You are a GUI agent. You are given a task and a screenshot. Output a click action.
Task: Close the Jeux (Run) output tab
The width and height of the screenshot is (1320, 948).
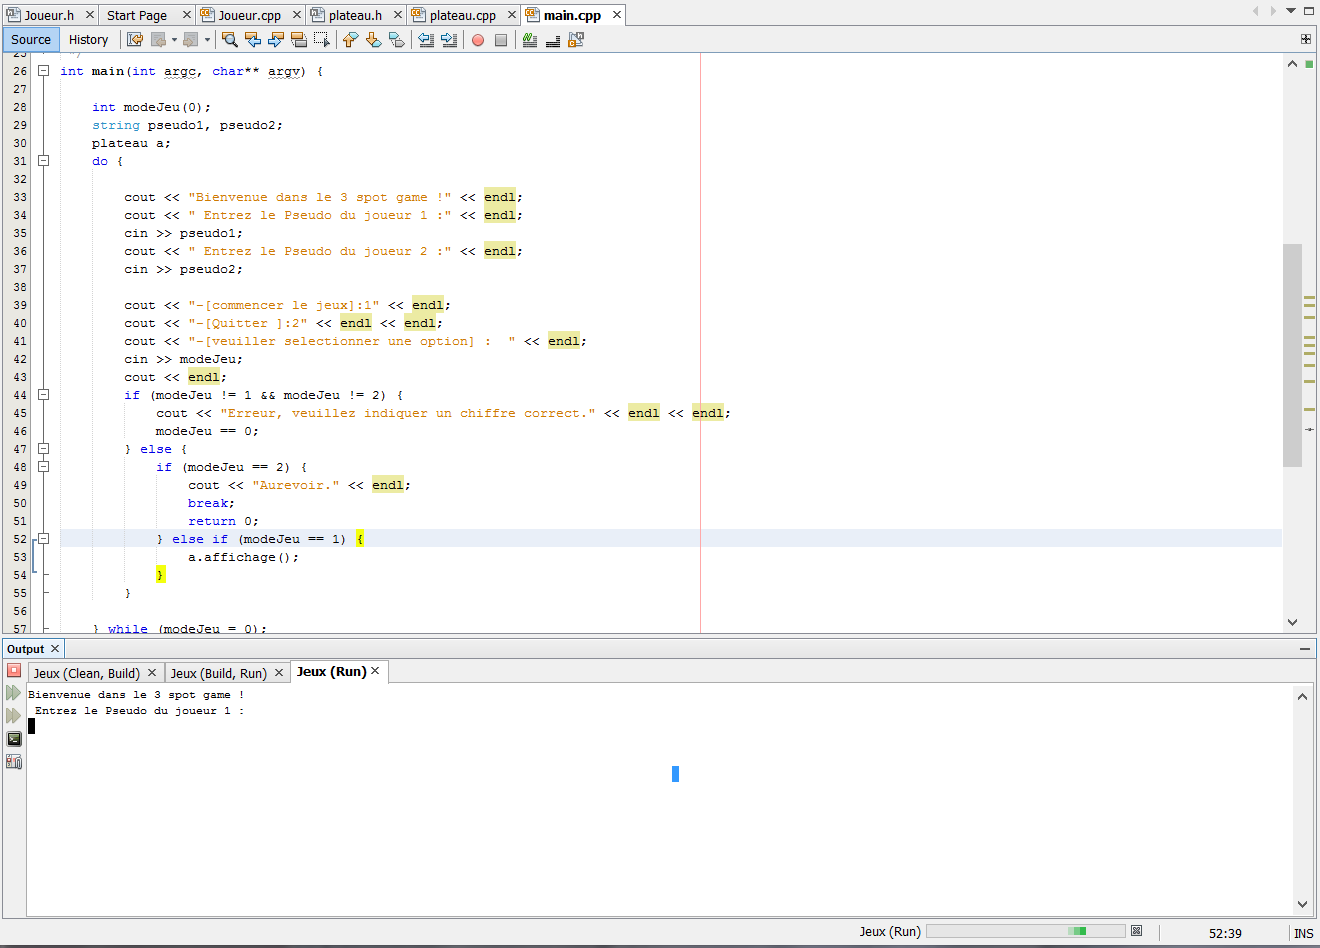[x=375, y=671]
